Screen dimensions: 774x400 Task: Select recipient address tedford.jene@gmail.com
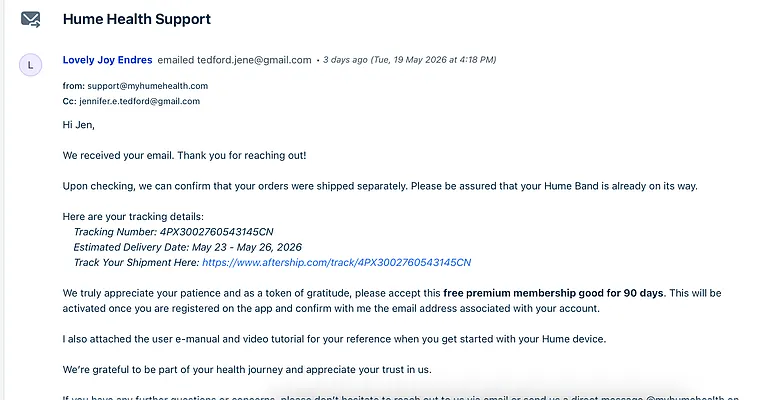pyautogui.click(x=254, y=60)
